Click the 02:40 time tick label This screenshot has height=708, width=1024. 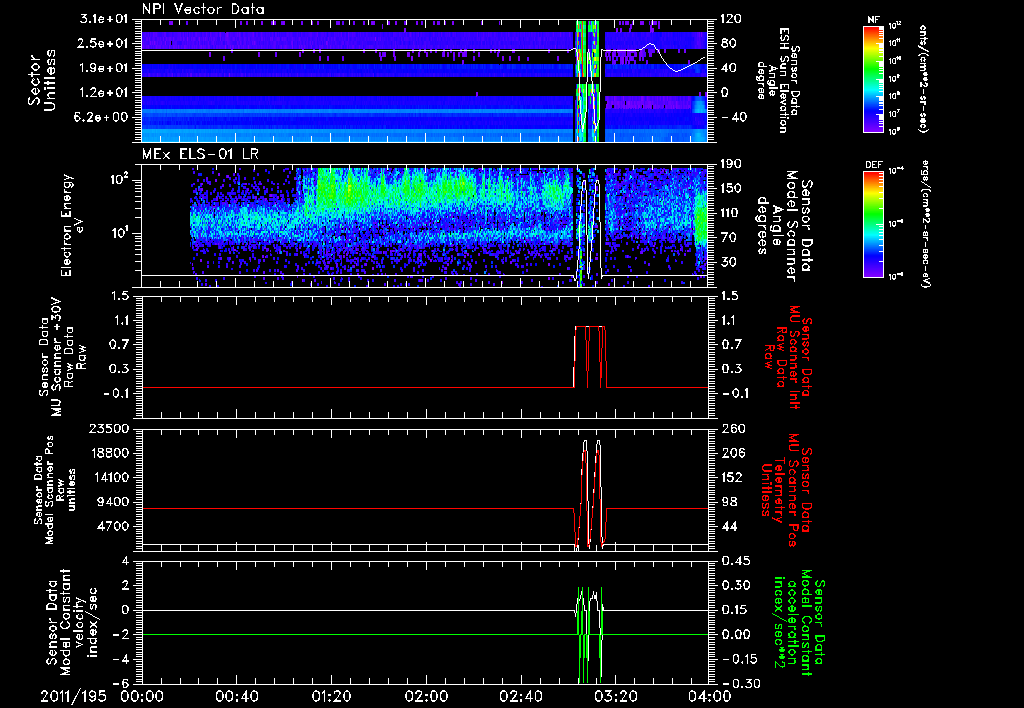(x=520, y=696)
